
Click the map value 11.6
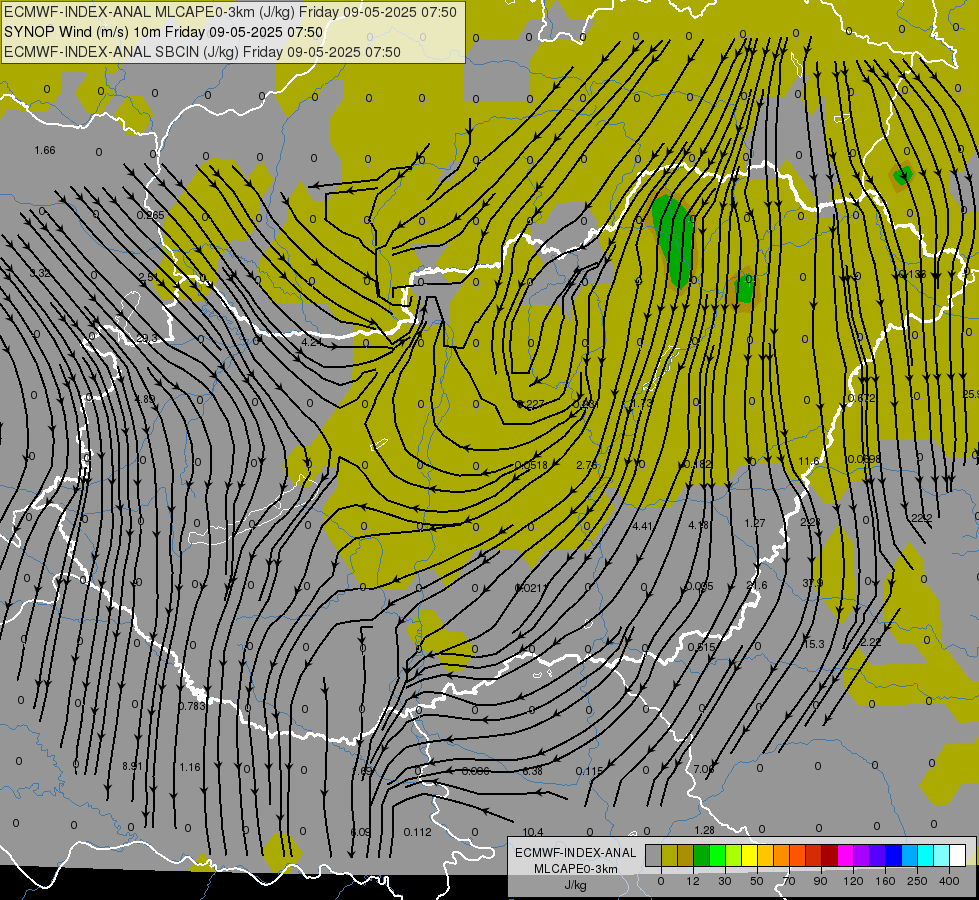(809, 462)
